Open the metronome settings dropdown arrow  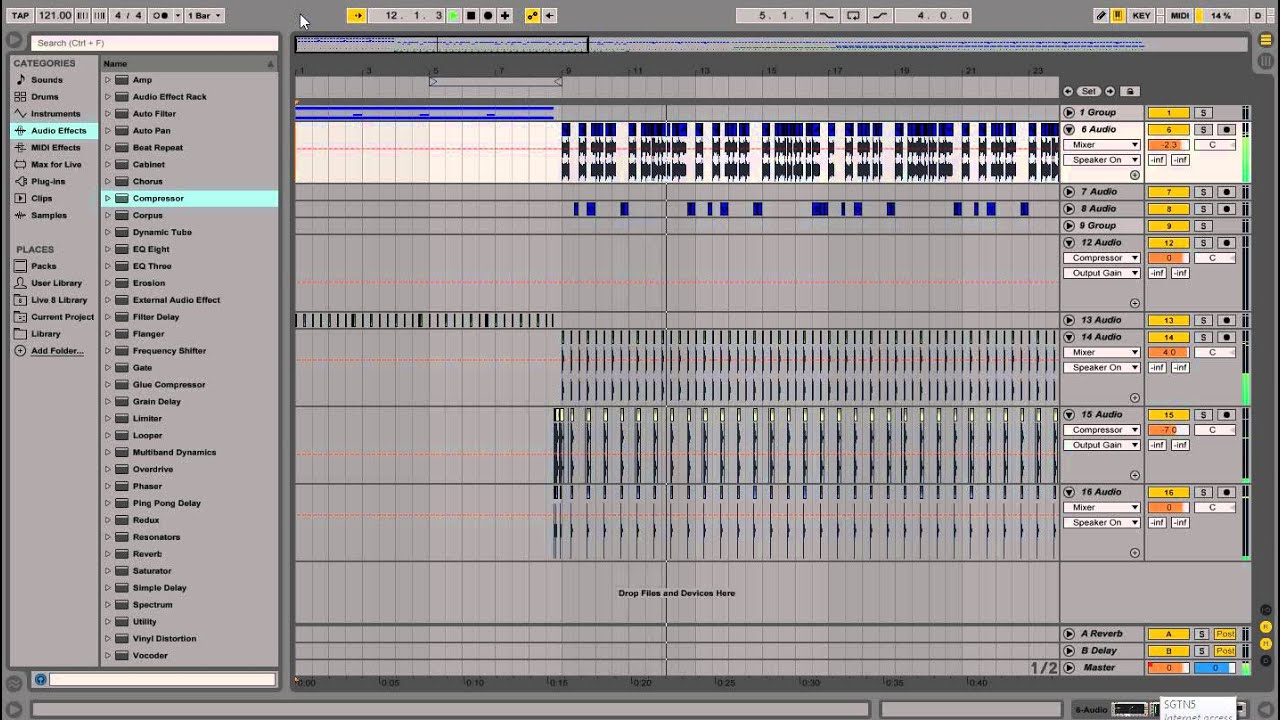coord(178,15)
